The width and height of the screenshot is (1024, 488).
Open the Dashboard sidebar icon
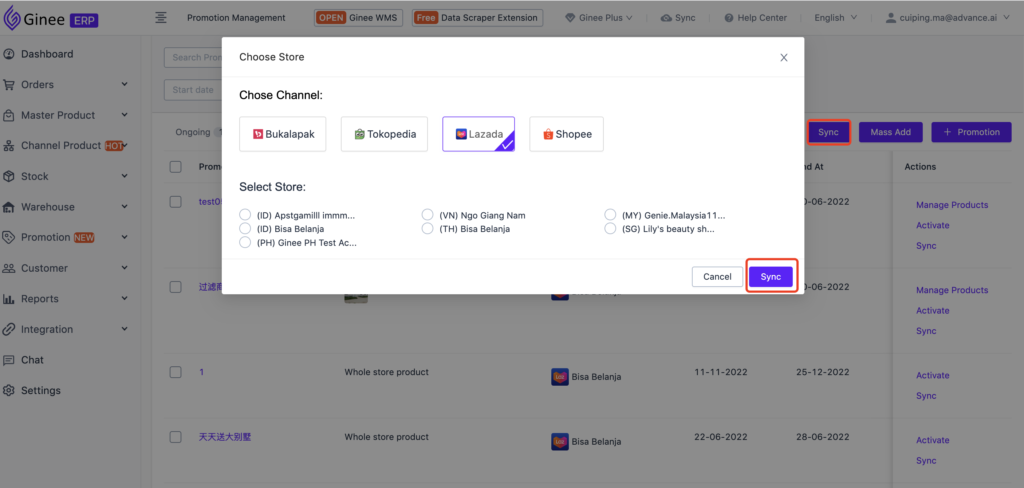point(9,54)
